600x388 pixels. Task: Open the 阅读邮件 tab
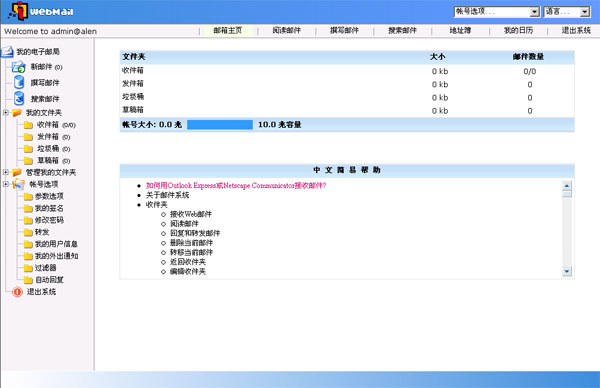click(287, 31)
